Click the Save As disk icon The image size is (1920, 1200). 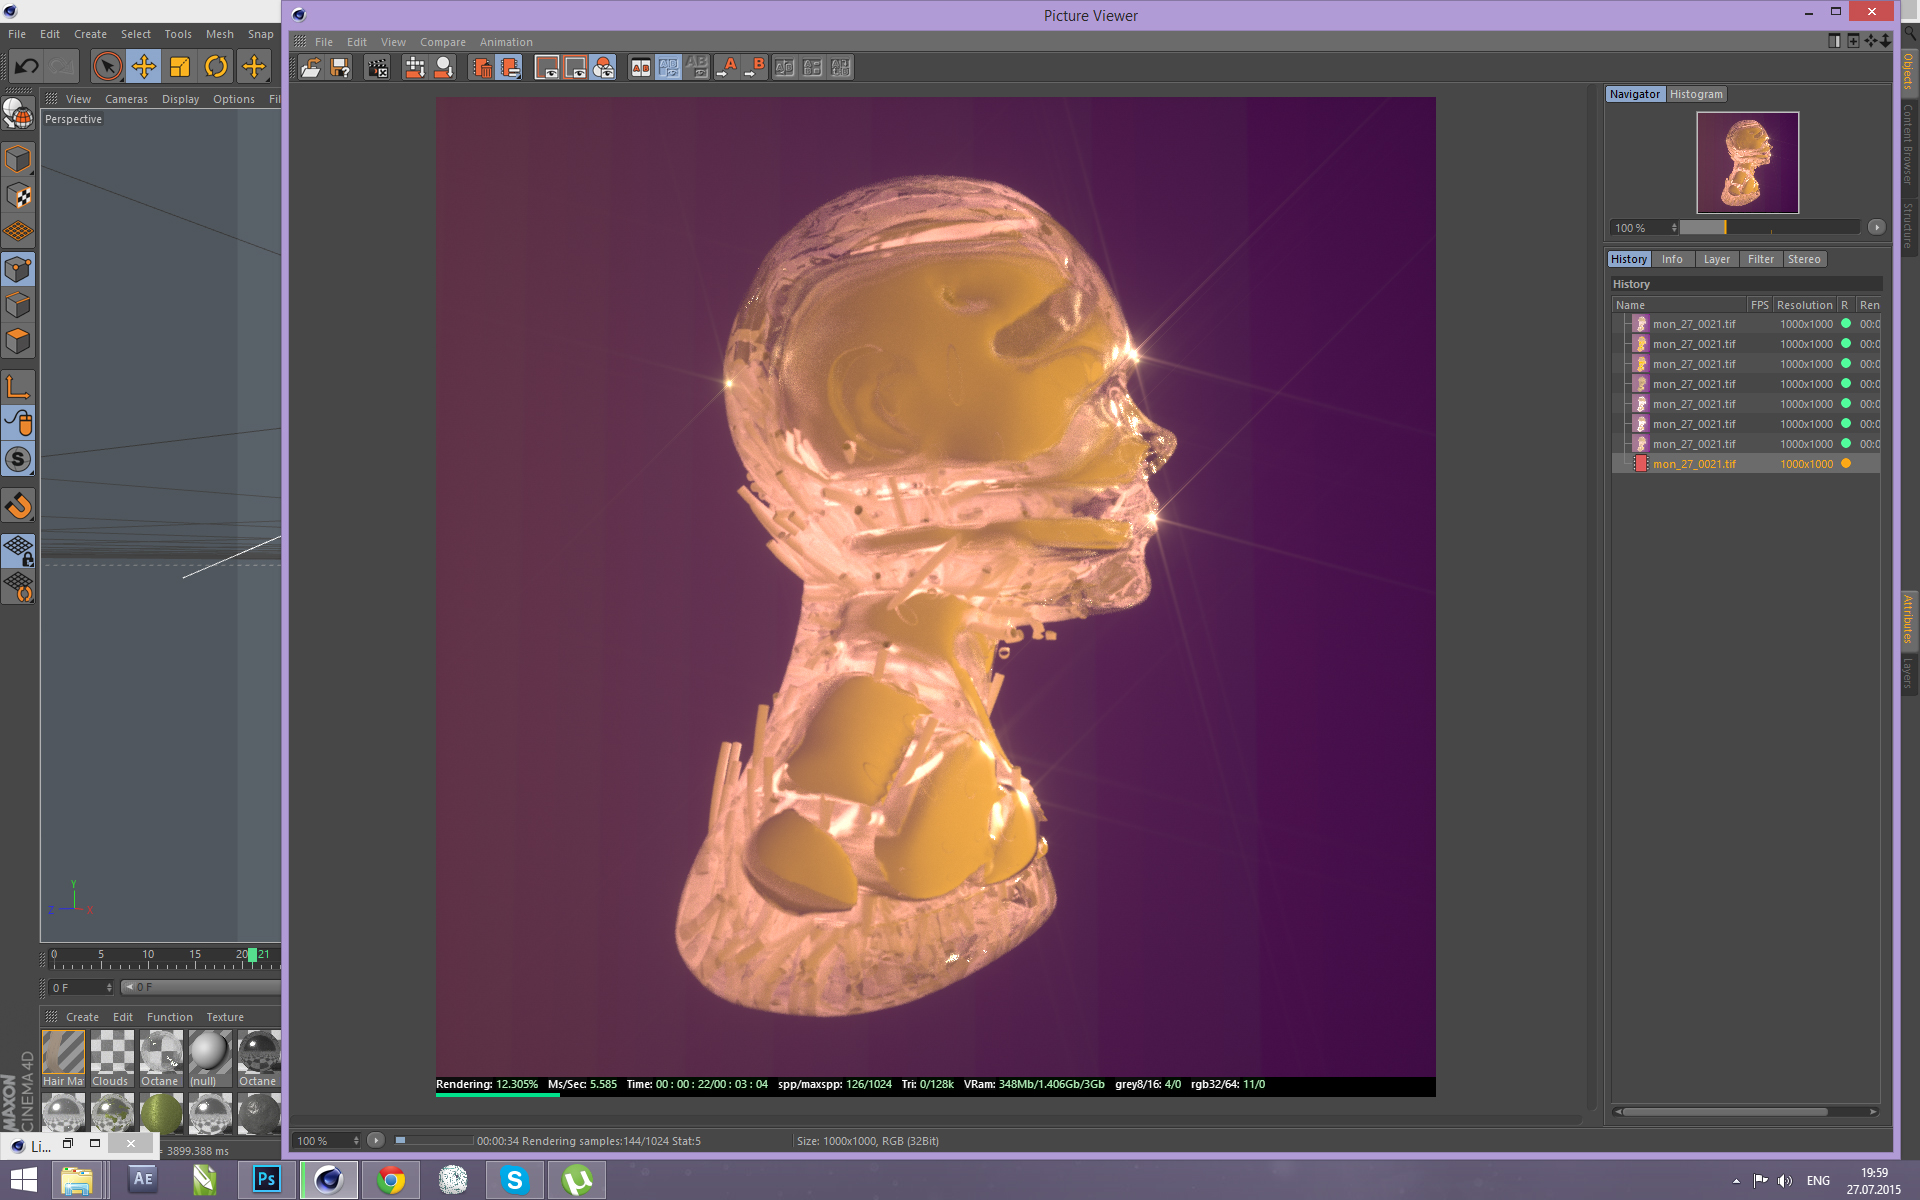pos(341,68)
